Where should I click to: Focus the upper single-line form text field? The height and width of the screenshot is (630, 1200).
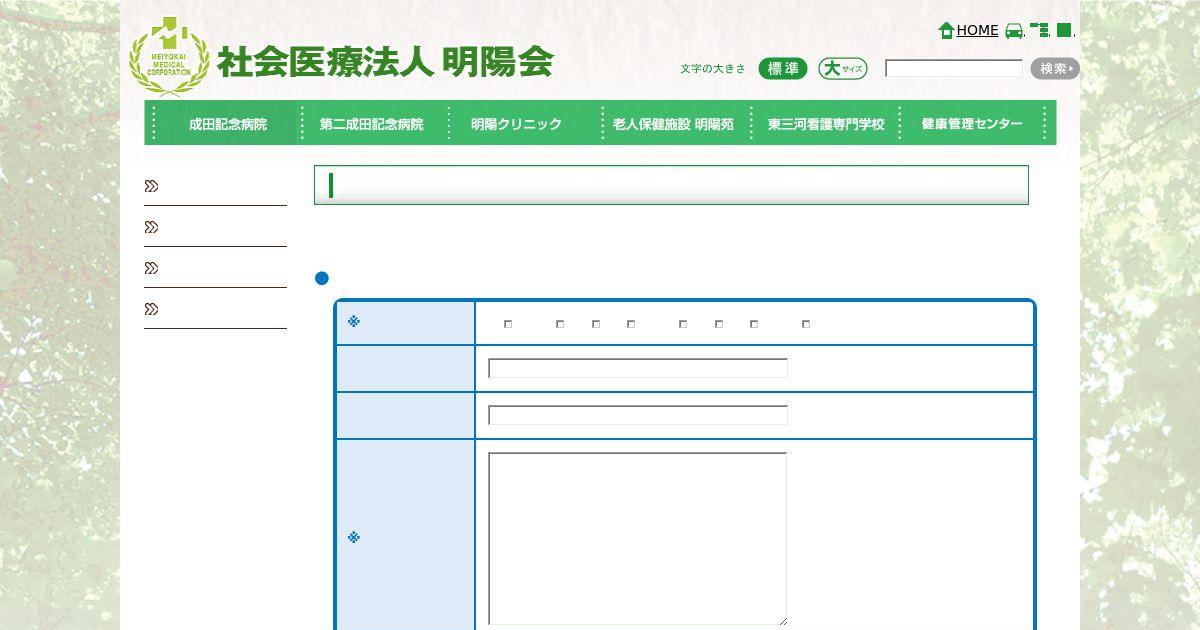click(x=638, y=368)
